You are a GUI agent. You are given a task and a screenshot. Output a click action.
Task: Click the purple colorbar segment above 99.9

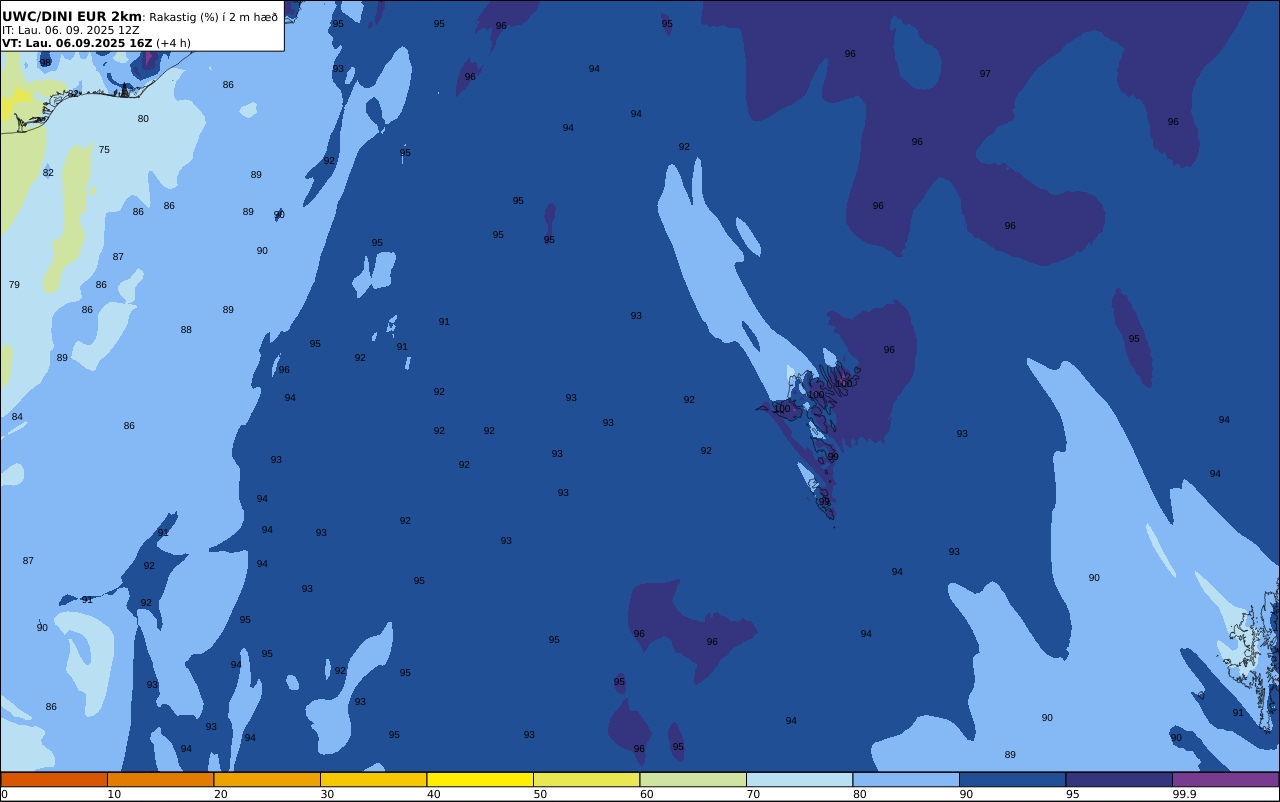(x=1225, y=779)
